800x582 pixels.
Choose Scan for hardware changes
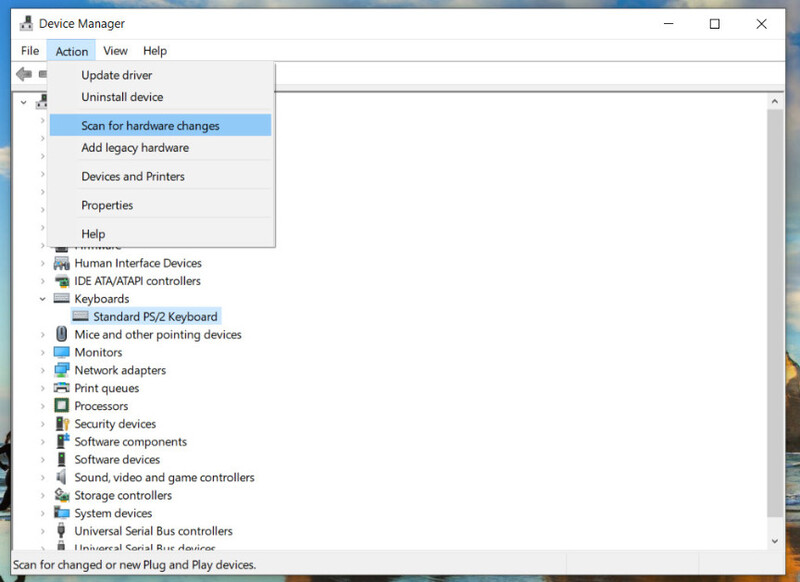pos(160,125)
